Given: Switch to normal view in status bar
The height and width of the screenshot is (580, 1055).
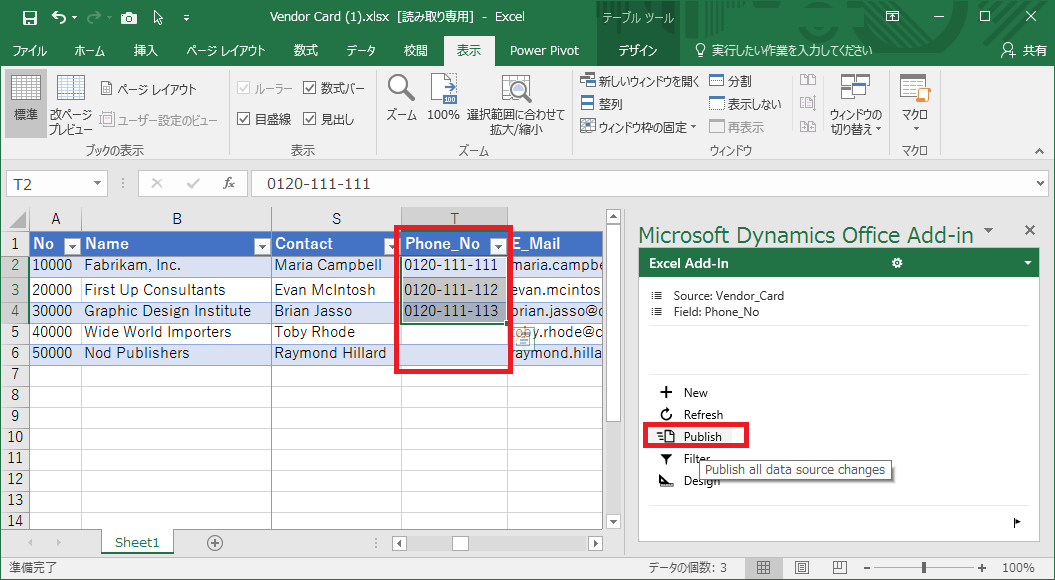Looking at the screenshot, I should click(763, 568).
